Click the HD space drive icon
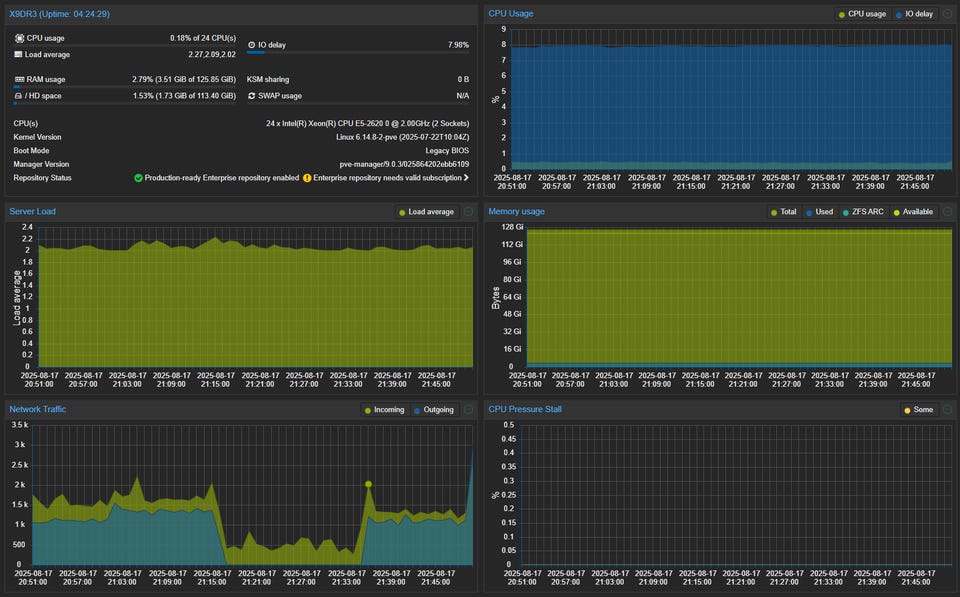Screen dimensions: 960x597 19,96
